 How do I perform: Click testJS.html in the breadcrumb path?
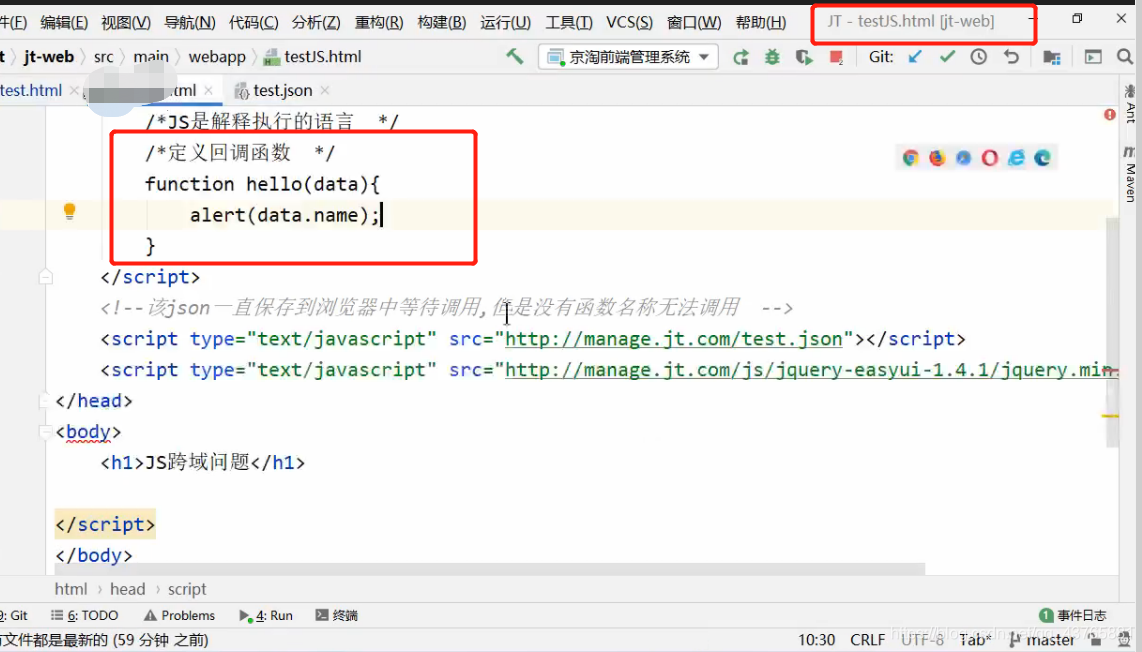click(x=313, y=57)
